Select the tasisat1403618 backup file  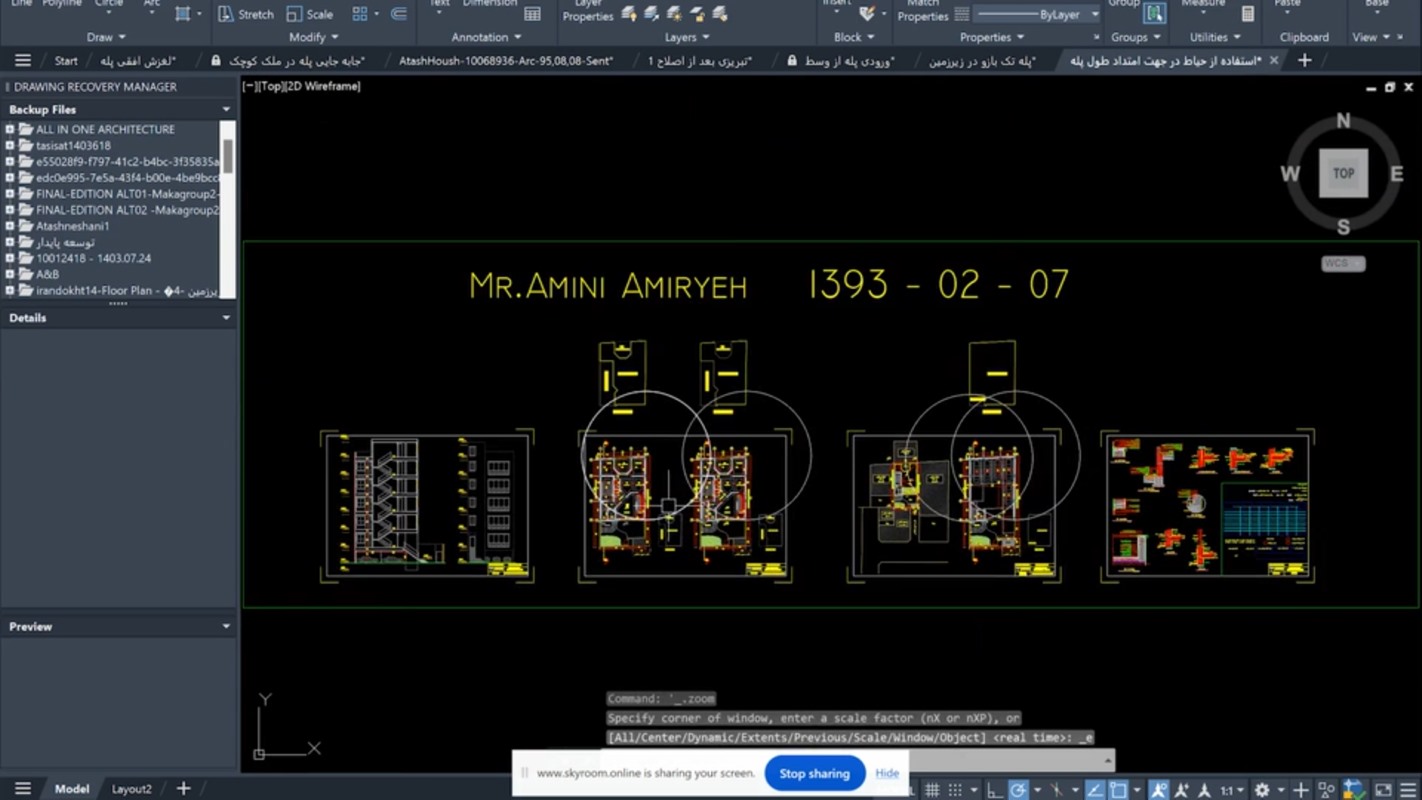73,146
